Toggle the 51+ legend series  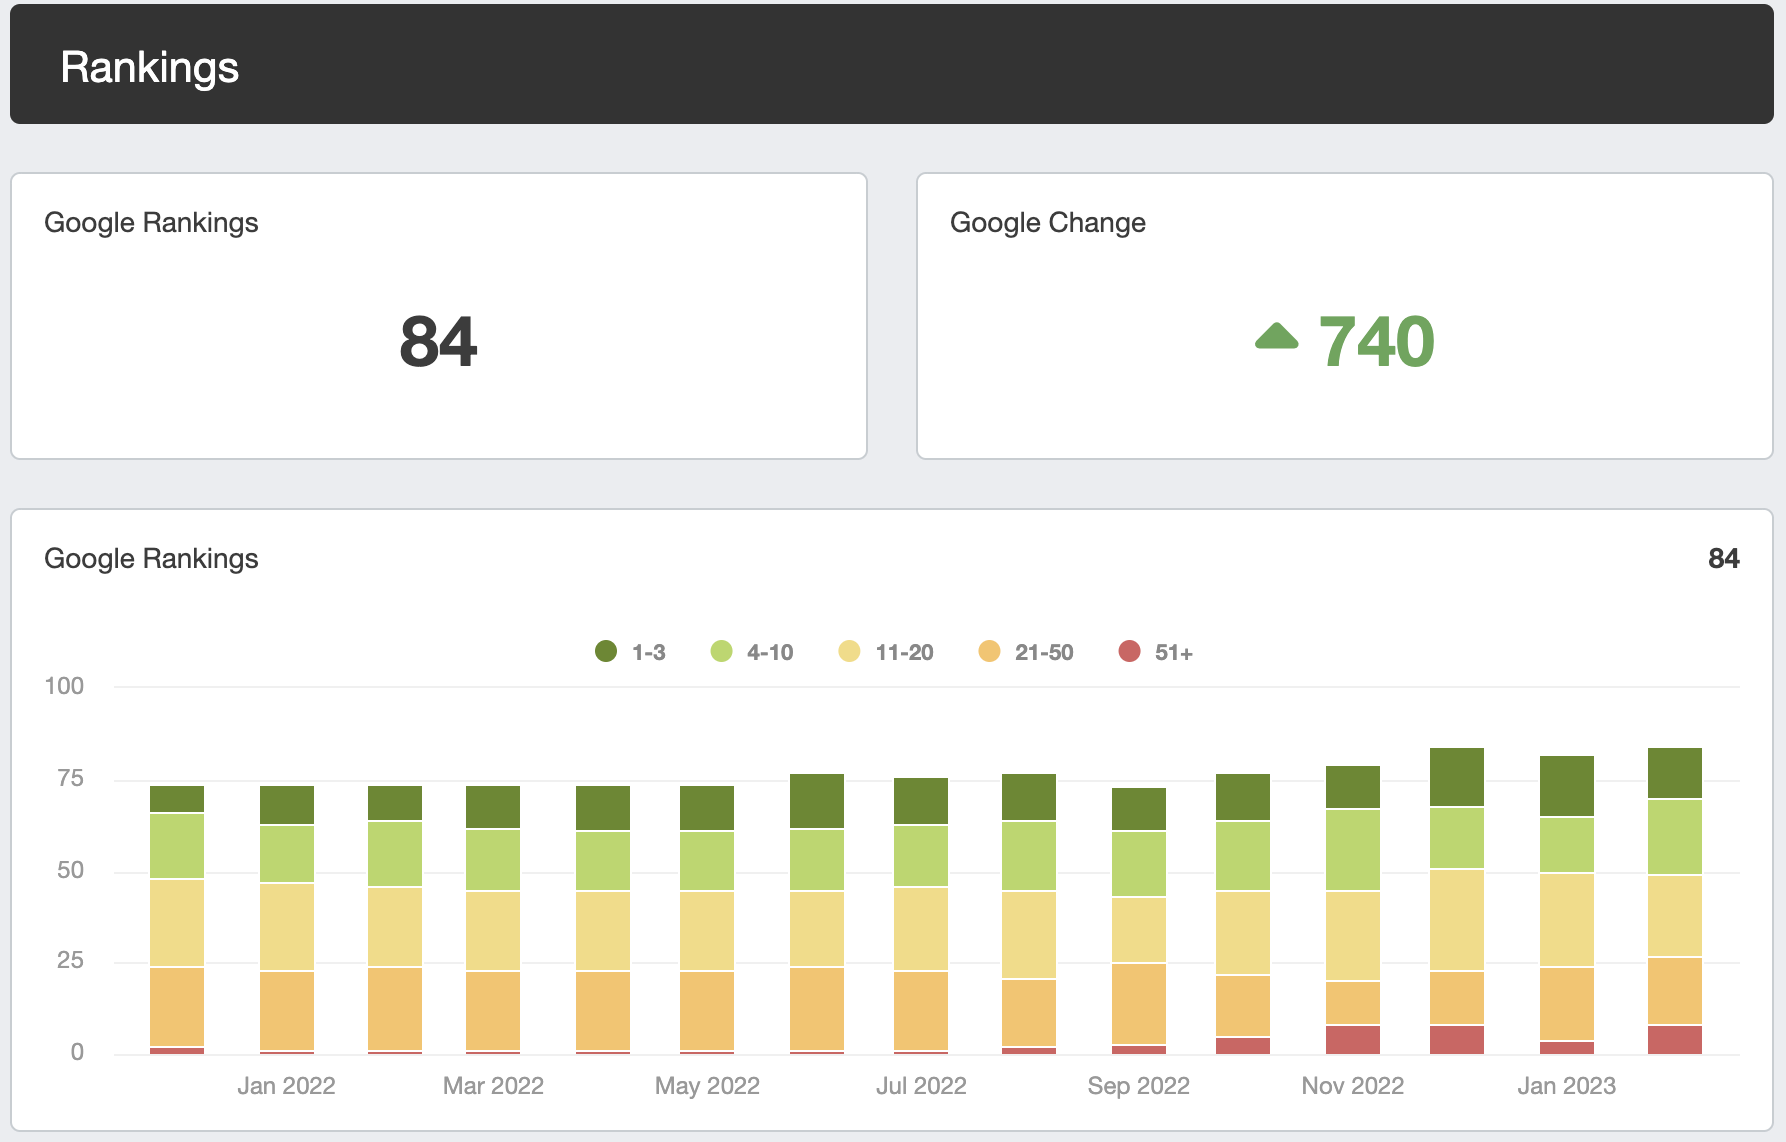tap(1156, 652)
